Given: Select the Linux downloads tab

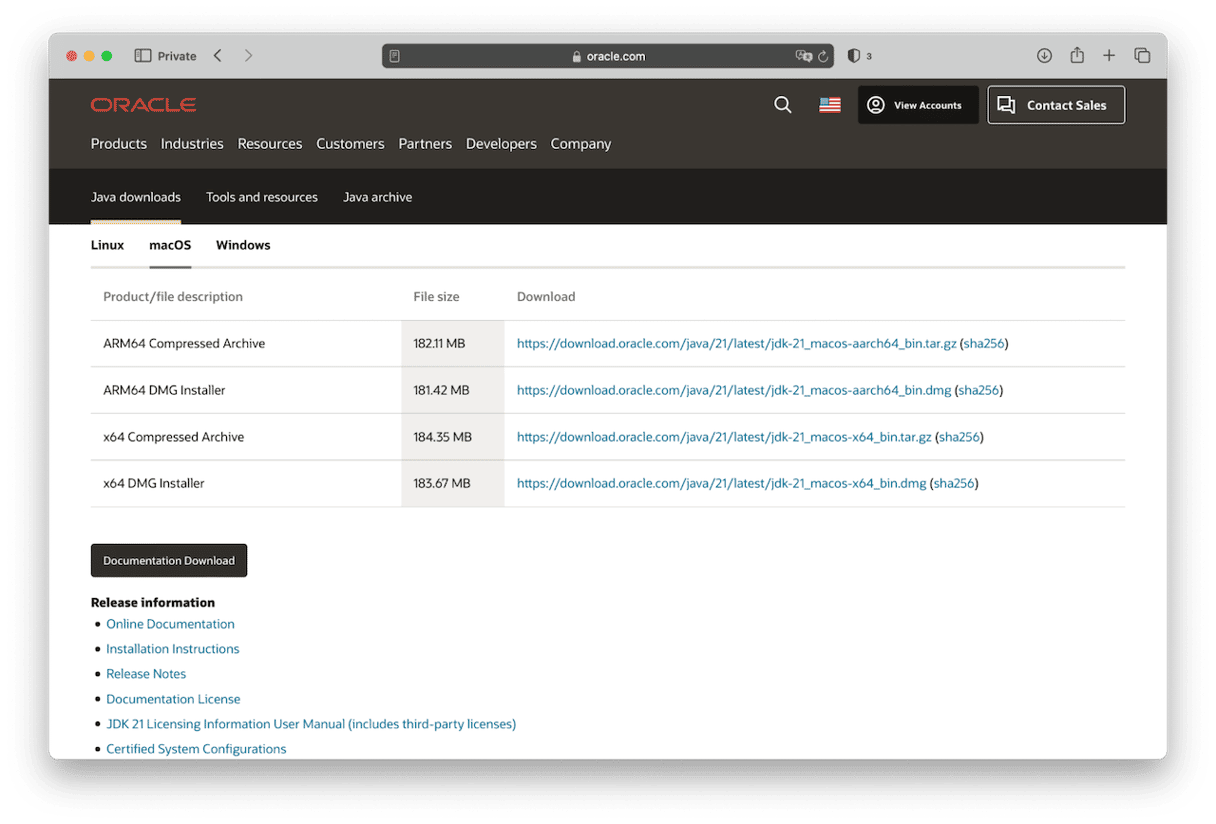Looking at the screenshot, I should [107, 245].
